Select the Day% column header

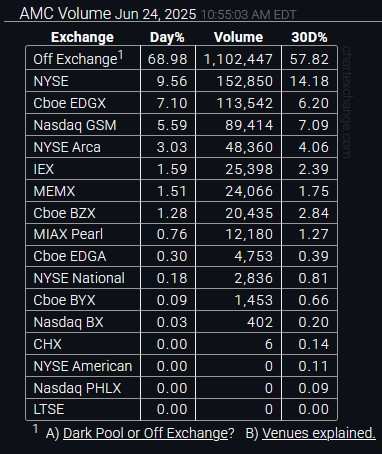click(167, 37)
